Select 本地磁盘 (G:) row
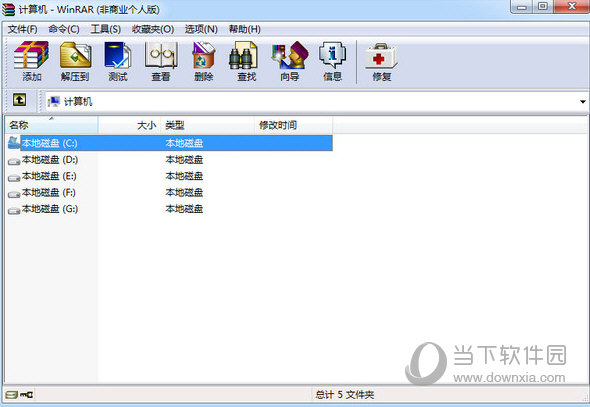The height and width of the screenshot is (407, 590). click(169, 209)
